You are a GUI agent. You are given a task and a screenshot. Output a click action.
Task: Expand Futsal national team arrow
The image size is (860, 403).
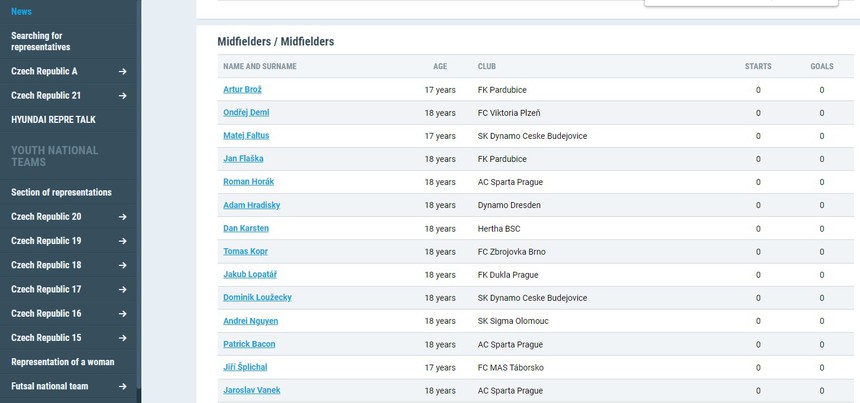click(x=122, y=386)
